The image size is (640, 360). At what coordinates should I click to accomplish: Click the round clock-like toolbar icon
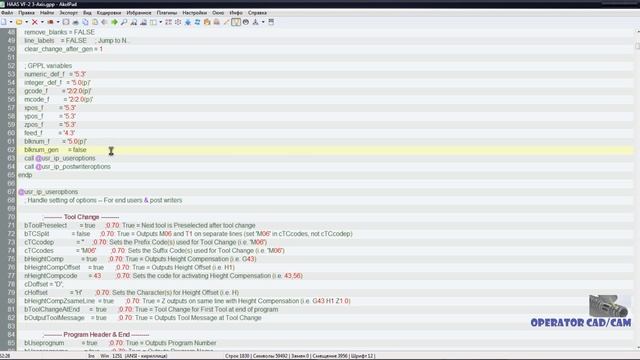(x=246, y=22)
